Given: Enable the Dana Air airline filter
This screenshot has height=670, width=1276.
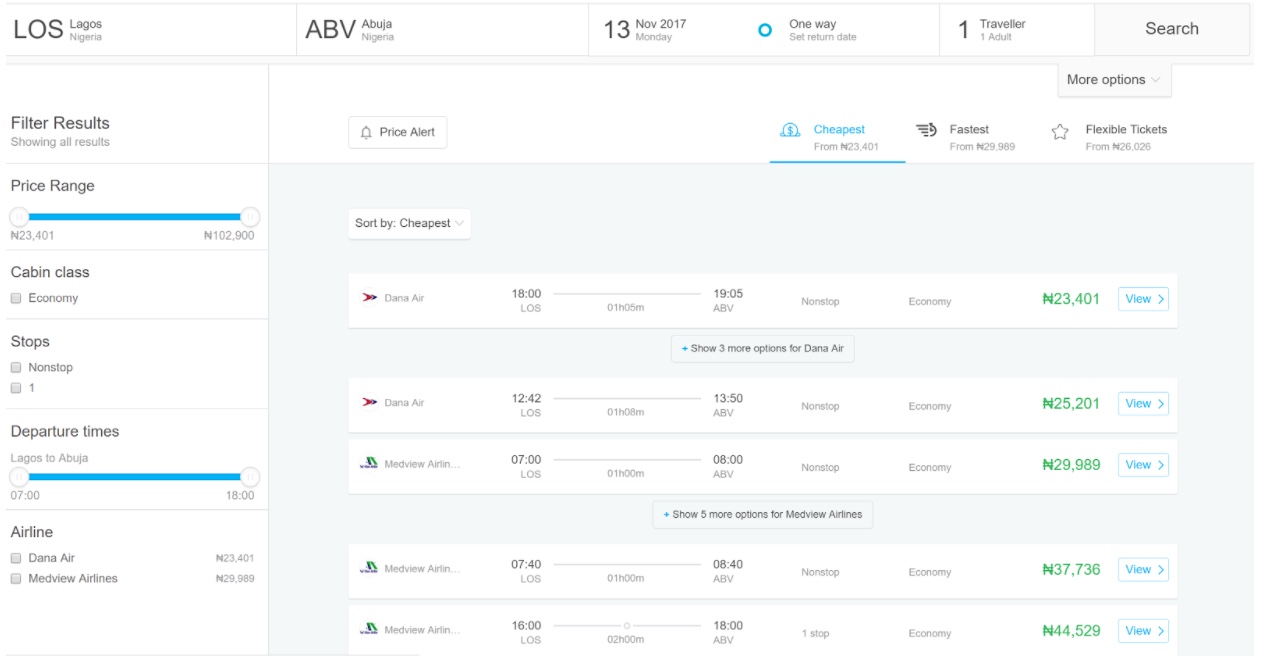Looking at the screenshot, I should (16, 560).
